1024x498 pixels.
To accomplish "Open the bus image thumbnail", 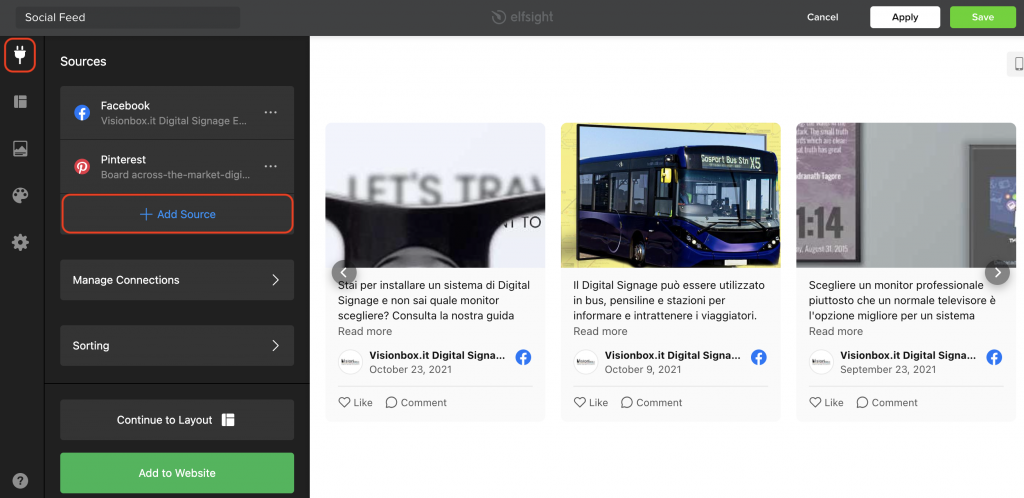I will coord(671,195).
